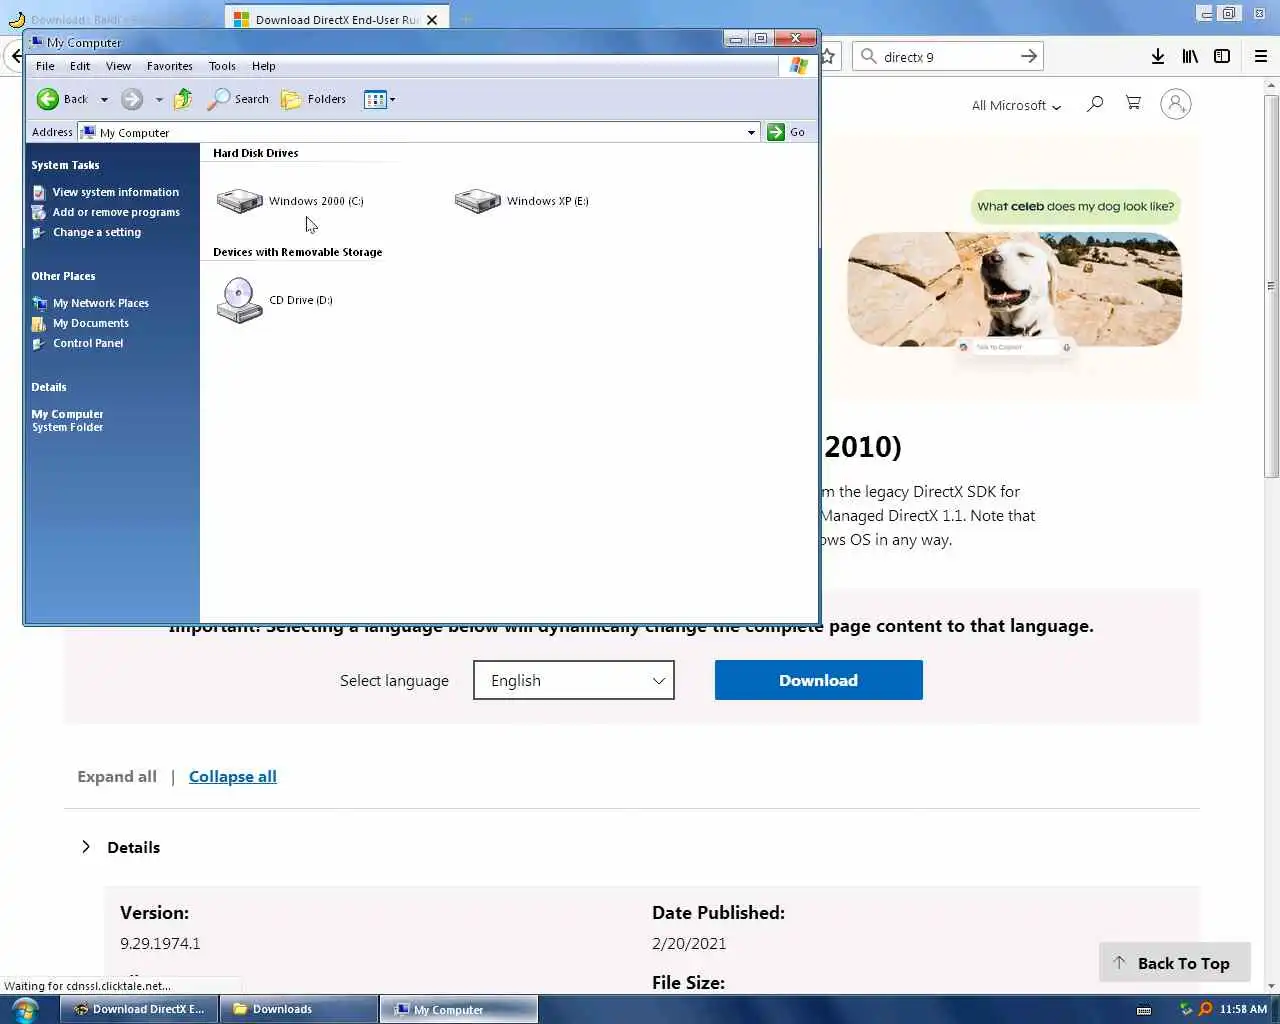Select the Windows 2000 (C:) drive

coord(290,201)
